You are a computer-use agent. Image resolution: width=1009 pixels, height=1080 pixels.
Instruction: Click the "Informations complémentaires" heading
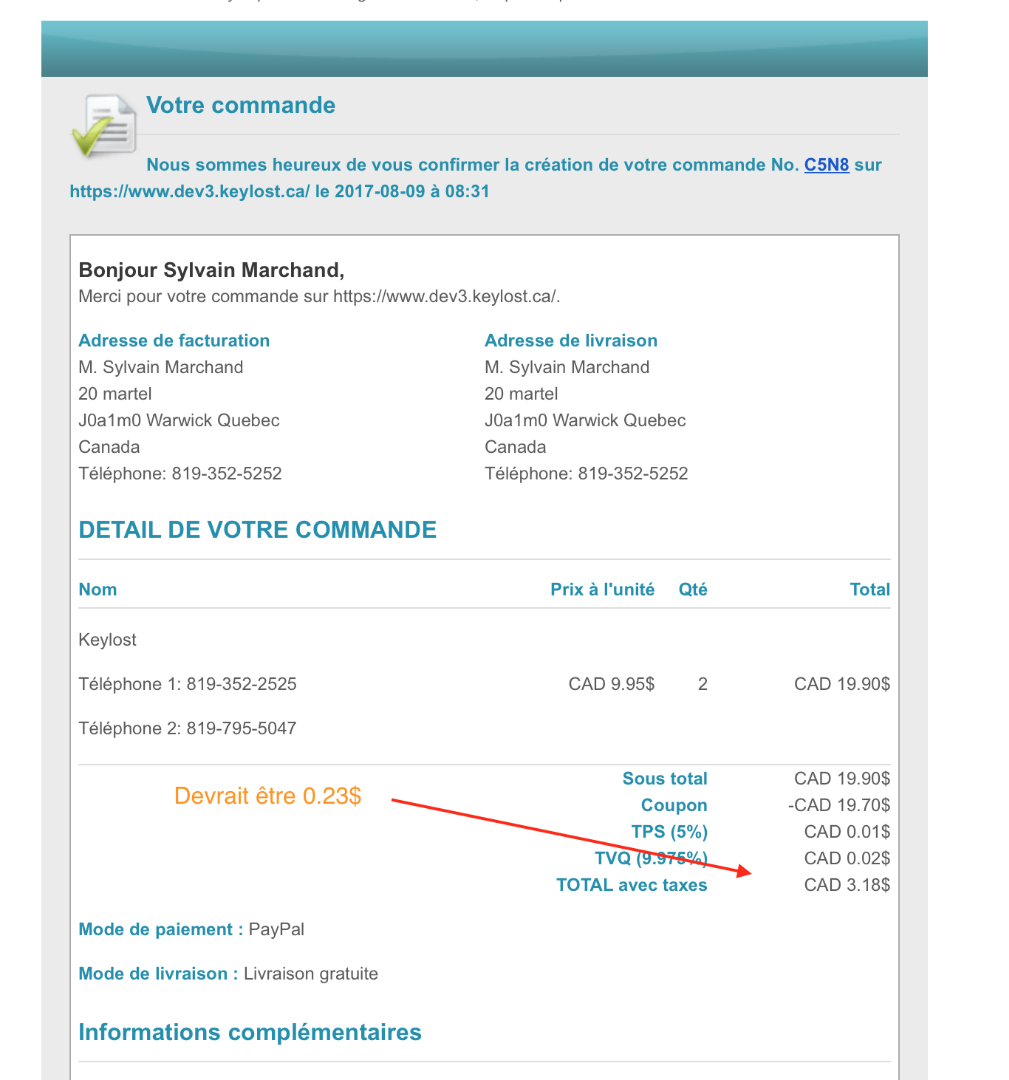pyautogui.click(x=250, y=1033)
